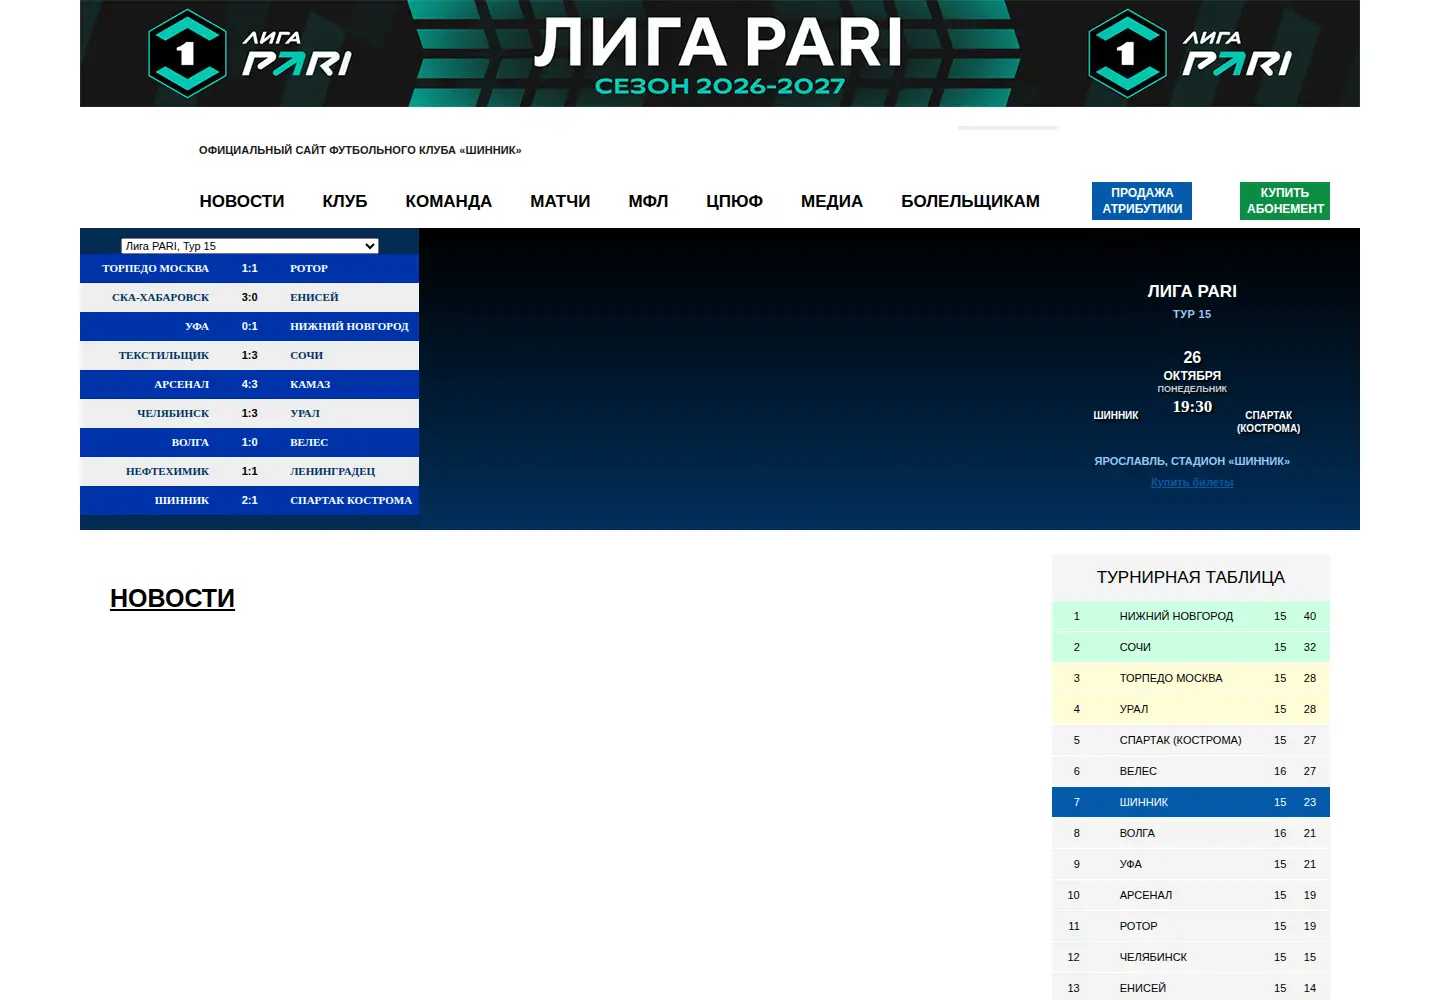Open the МФЛ menu item
Image resolution: width=1440 pixels, height=1000 pixels.
(648, 201)
